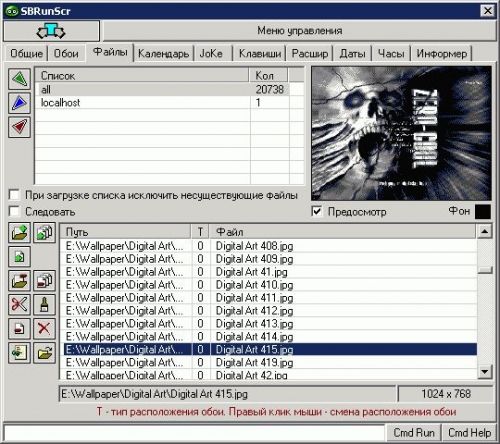Screen dimensions: 500x444
Task: Click the add folder with green arrow icon
Action: pyautogui.click(x=19, y=233)
